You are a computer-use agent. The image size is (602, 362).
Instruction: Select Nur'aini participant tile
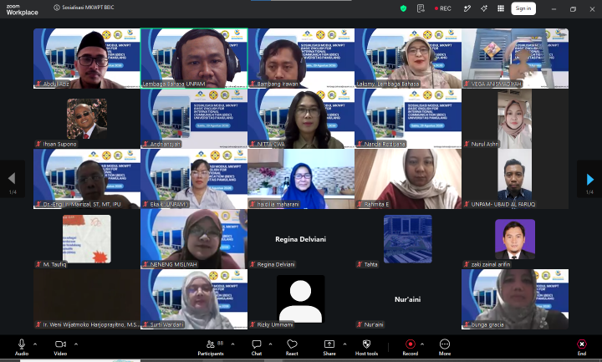pos(408,299)
